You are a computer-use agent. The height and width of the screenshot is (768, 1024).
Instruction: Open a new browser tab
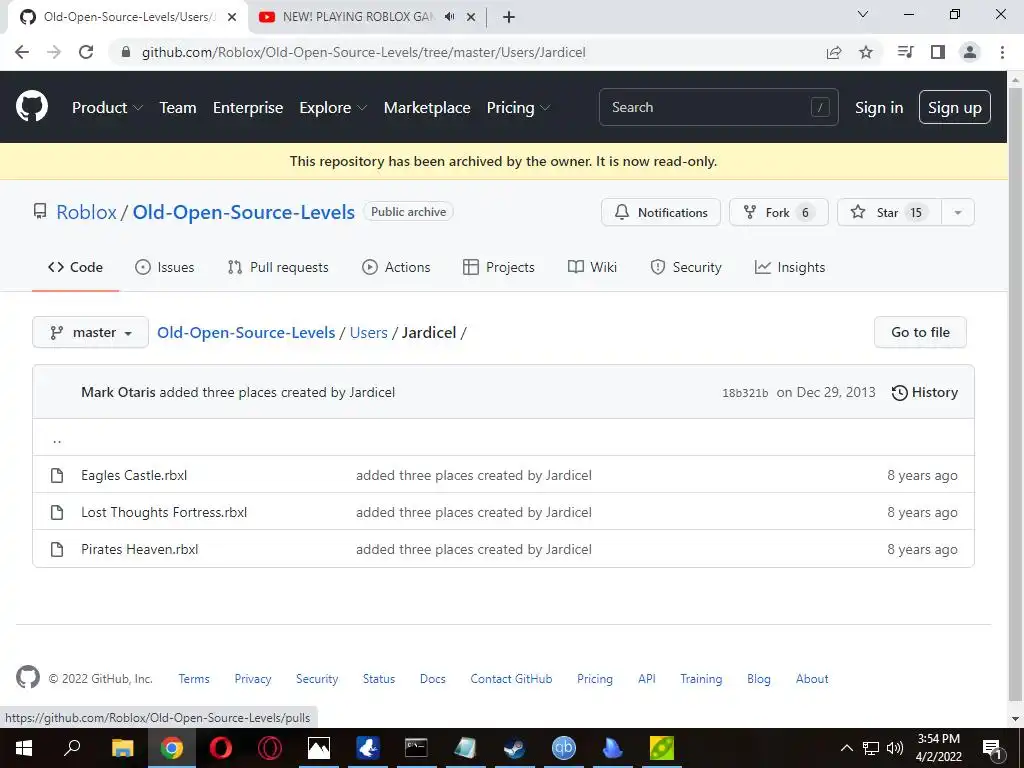pyautogui.click(x=509, y=17)
